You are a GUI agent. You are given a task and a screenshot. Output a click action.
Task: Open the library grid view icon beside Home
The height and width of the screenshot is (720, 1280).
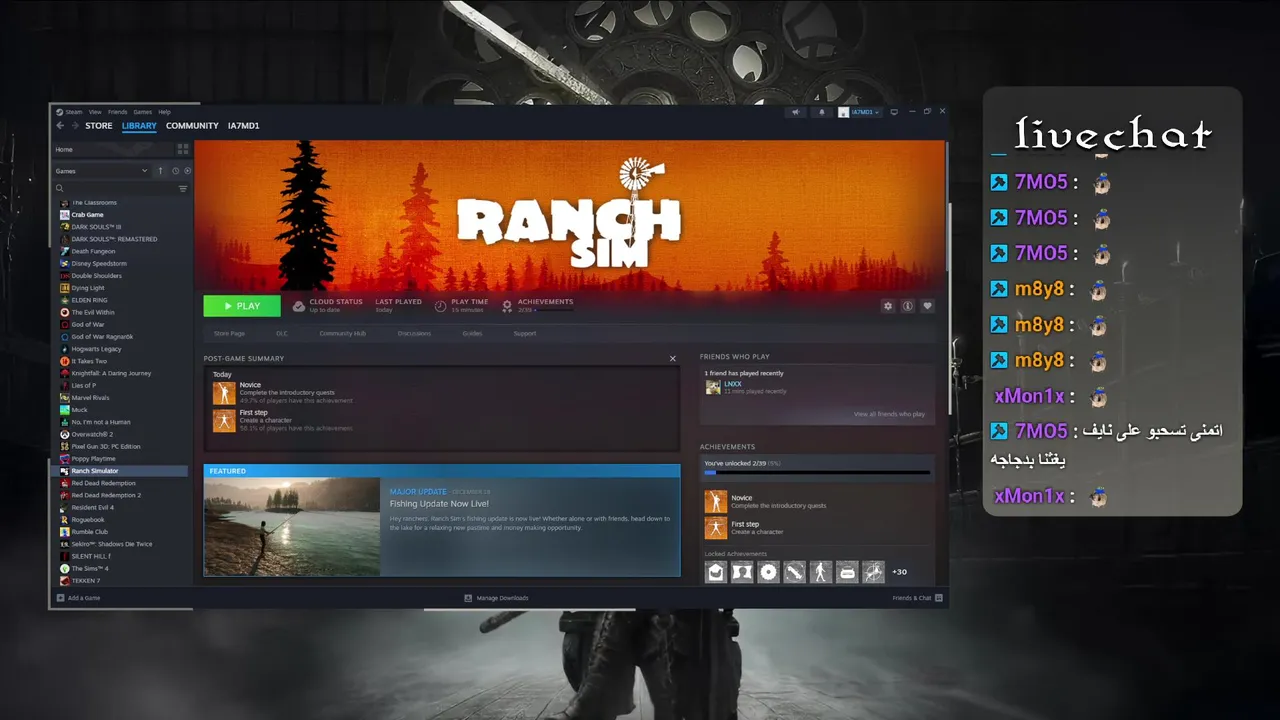point(183,149)
